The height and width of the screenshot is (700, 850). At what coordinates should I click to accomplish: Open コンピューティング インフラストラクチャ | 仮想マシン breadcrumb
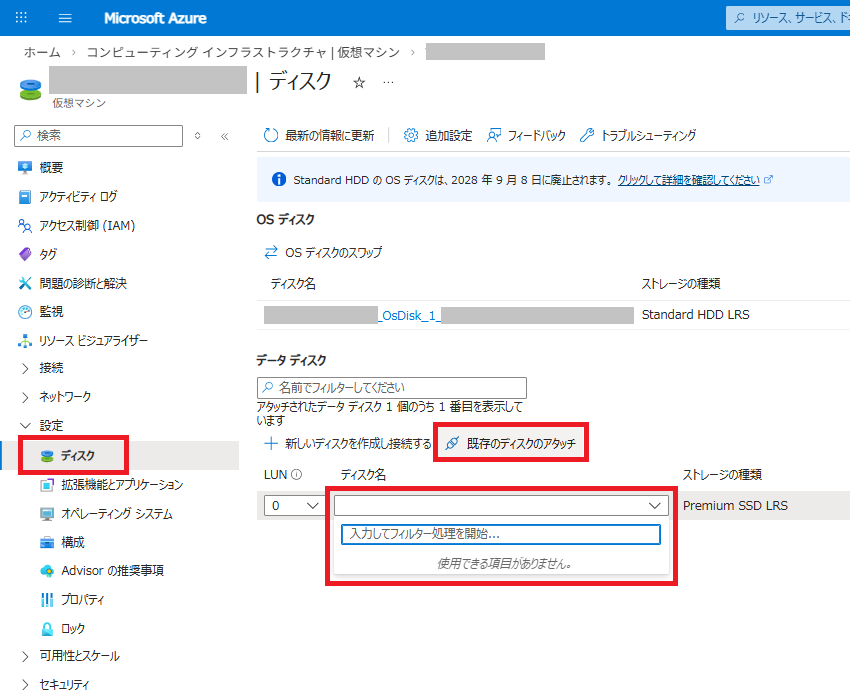tap(243, 52)
